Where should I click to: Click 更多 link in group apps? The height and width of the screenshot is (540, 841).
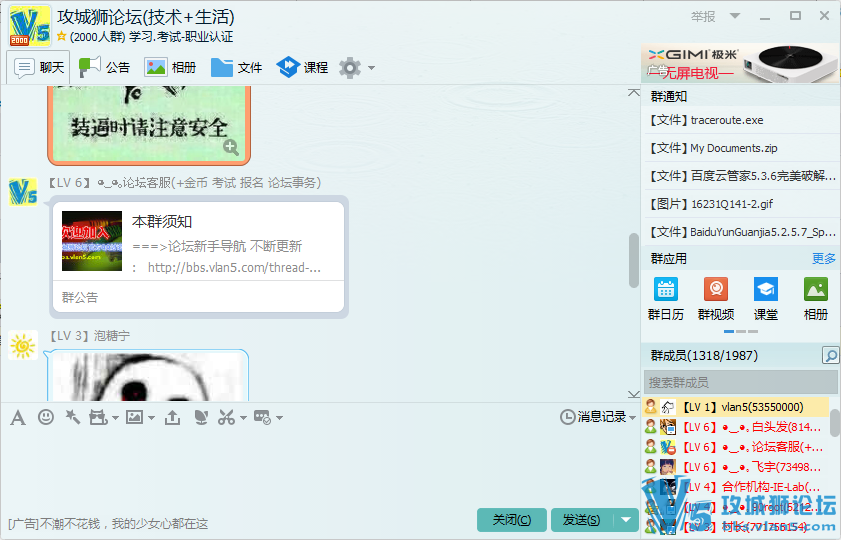(823, 258)
